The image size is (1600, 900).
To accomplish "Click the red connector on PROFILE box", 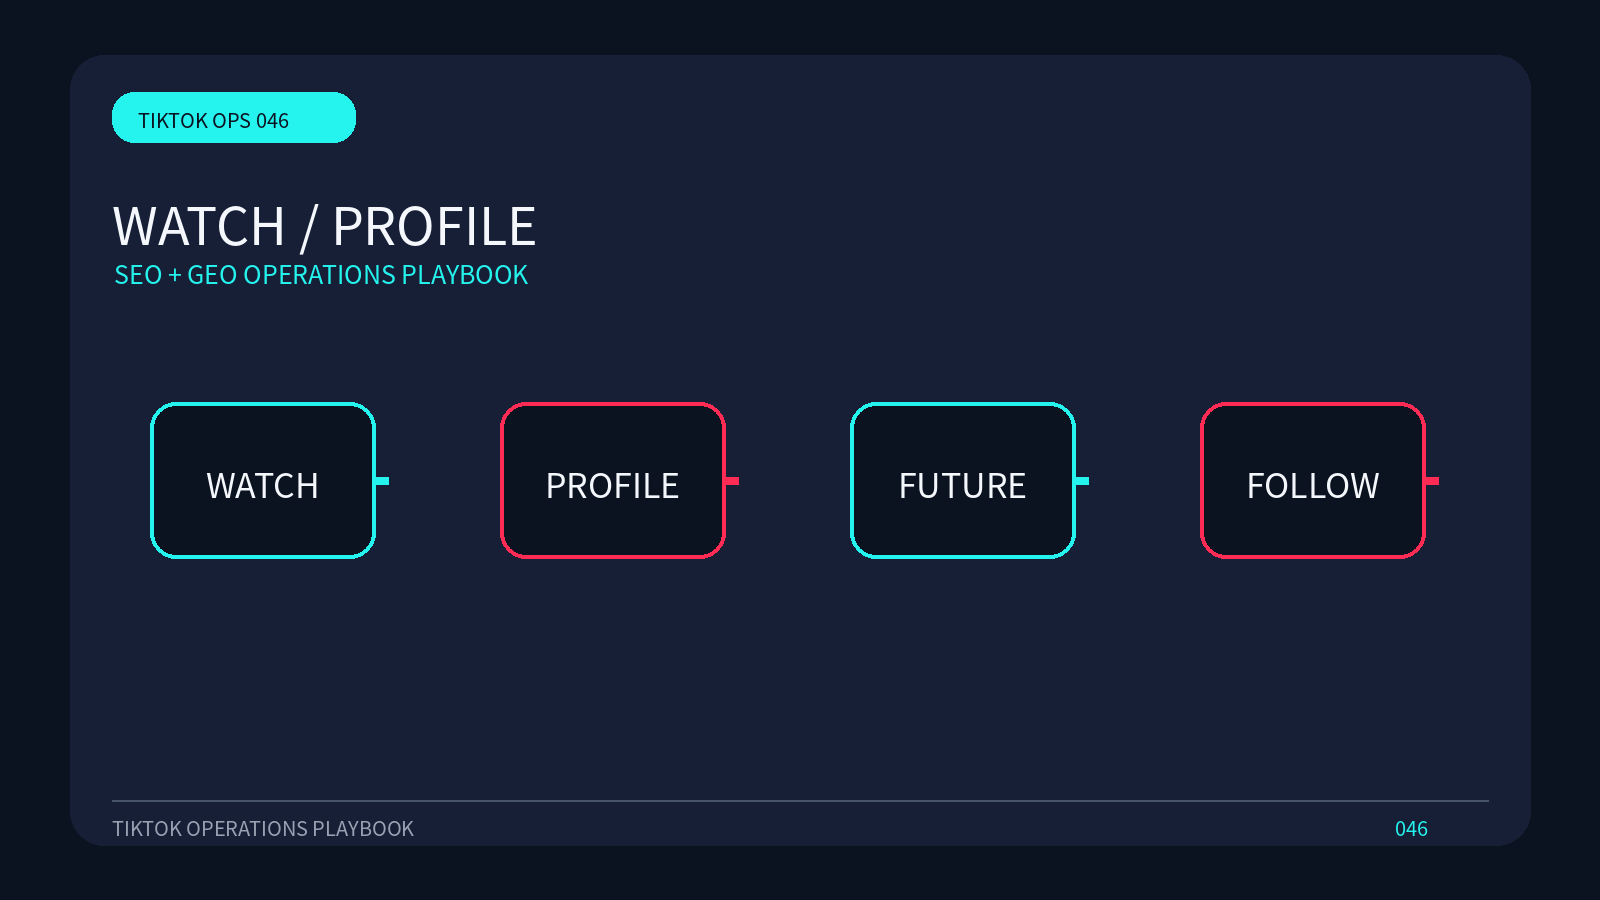I will point(732,481).
